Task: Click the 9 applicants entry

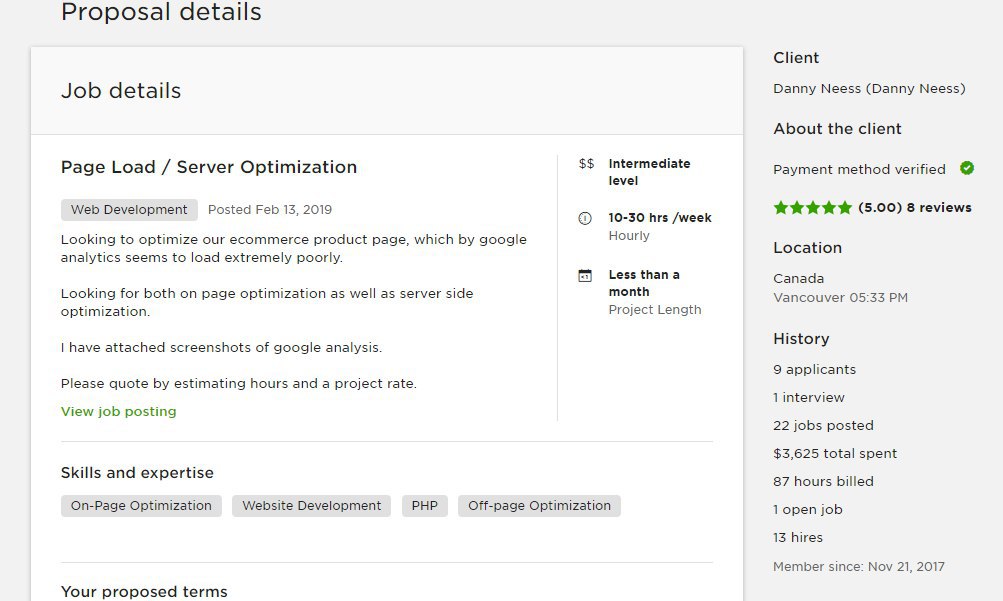Action: [x=814, y=370]
